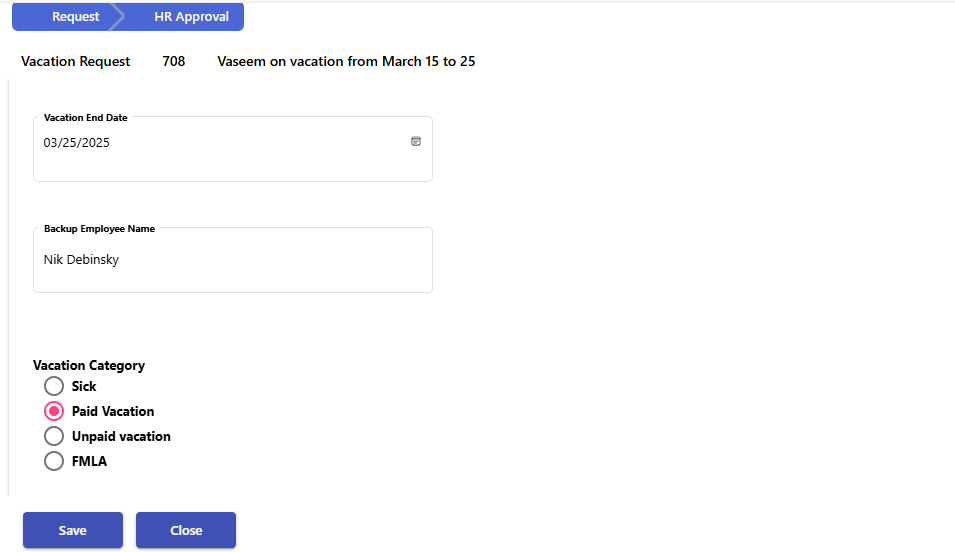
Task: Click the Vaseem vacation title text
Action: [x=346, y=62]
